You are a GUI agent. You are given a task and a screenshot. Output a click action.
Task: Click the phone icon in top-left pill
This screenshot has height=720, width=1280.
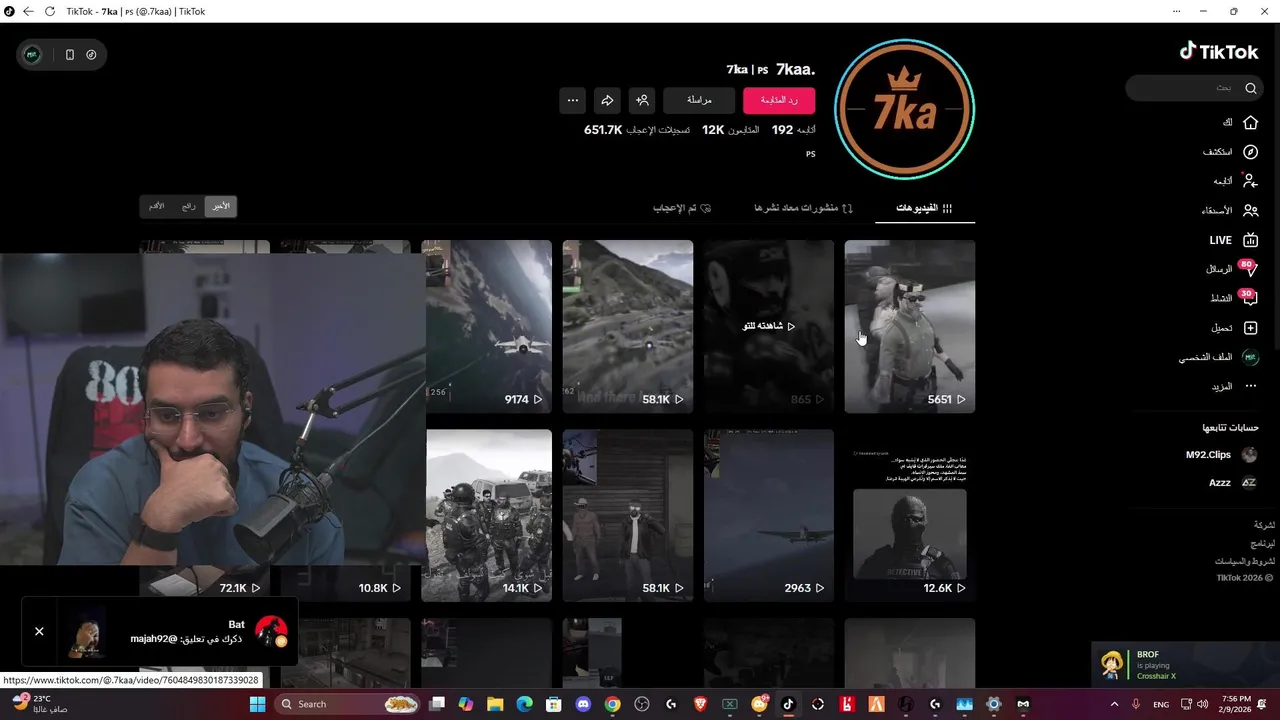point(69,54)
